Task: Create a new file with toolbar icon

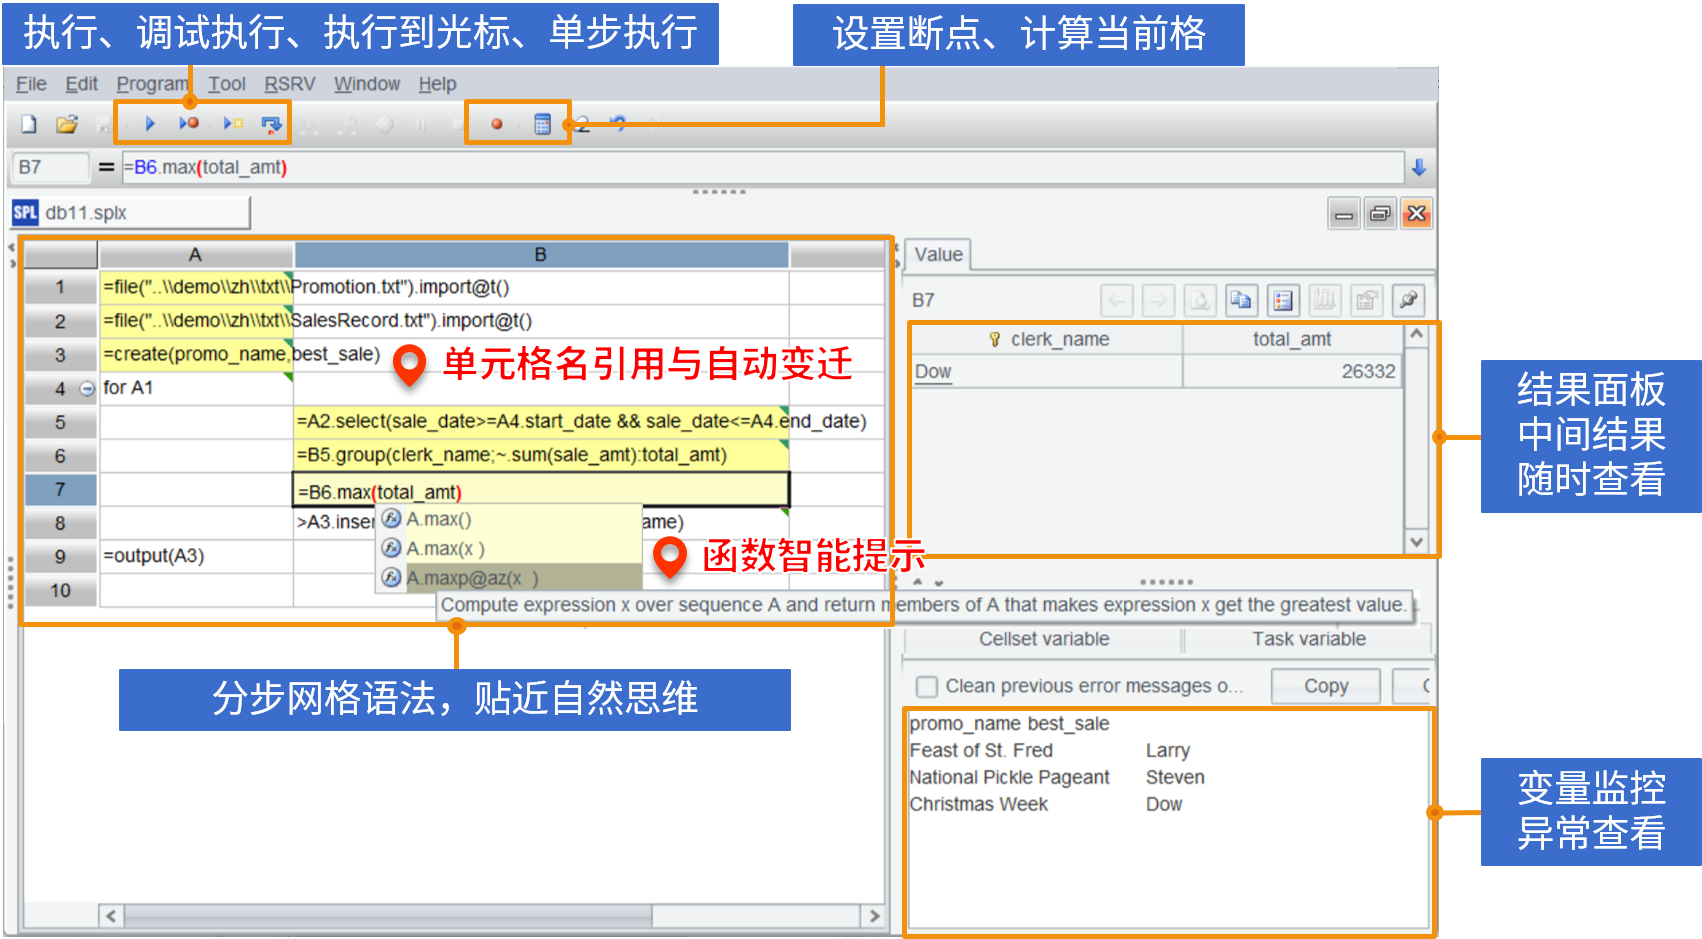Action: coord(29,124)
